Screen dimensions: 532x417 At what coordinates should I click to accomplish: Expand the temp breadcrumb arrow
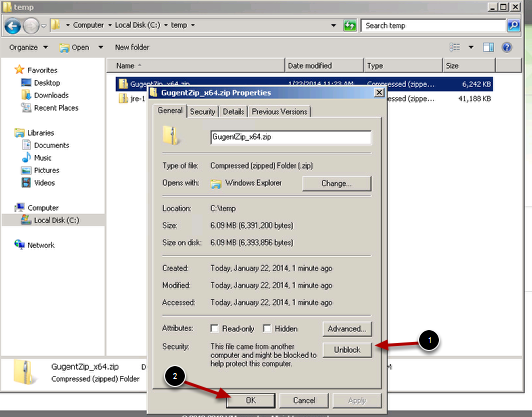click(193, 25)
